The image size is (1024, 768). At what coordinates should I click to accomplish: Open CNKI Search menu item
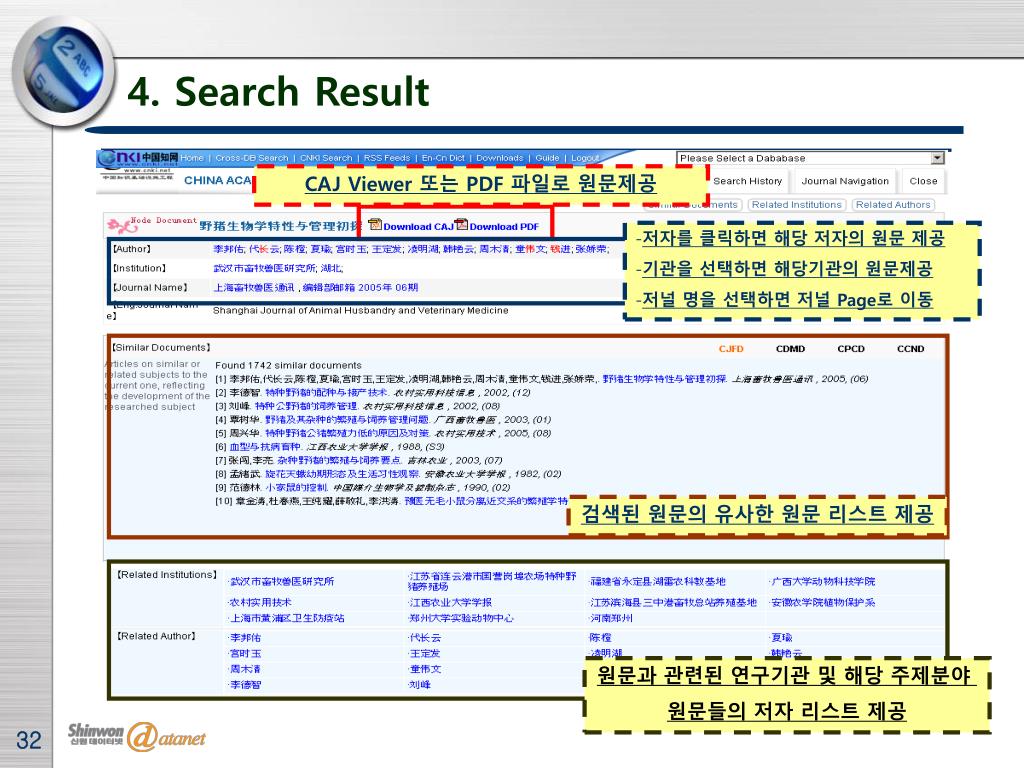point(325,158)
